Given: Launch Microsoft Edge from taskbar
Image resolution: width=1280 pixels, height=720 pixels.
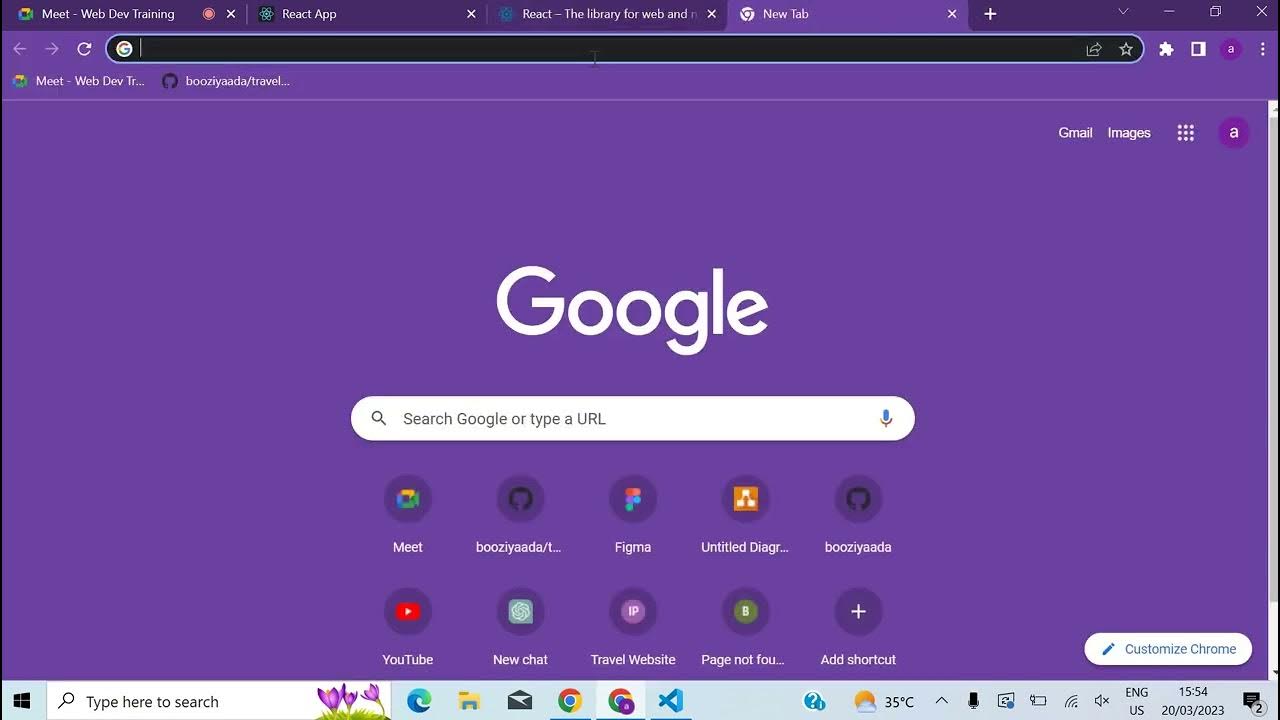Looking at the screenshot, I should [x=419, y=701].
